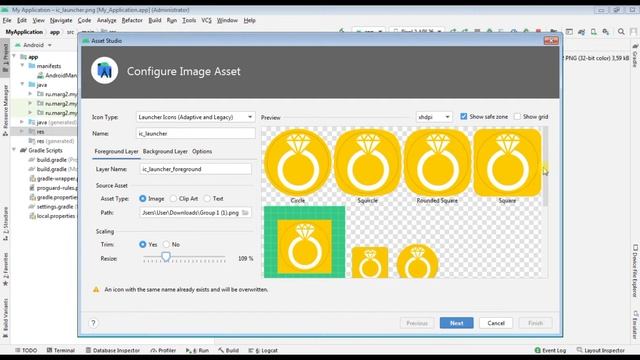Open the VCS menu
The height and width of the screenshot is (360, 640).
point(206,20)
